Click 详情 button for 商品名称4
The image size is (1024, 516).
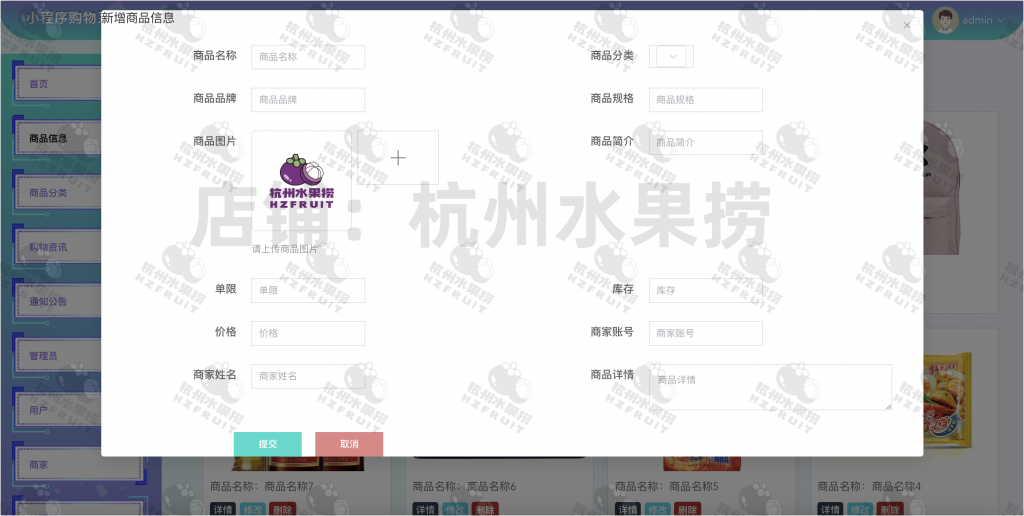click(x=830, y=509)
